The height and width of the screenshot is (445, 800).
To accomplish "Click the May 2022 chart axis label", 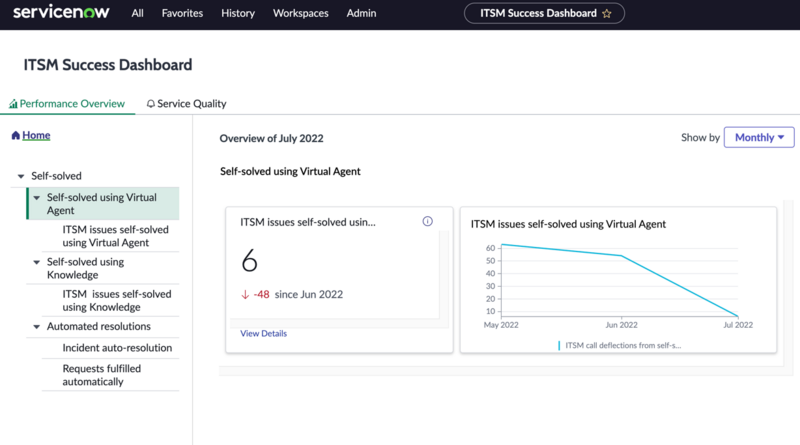I will [501, 325].
